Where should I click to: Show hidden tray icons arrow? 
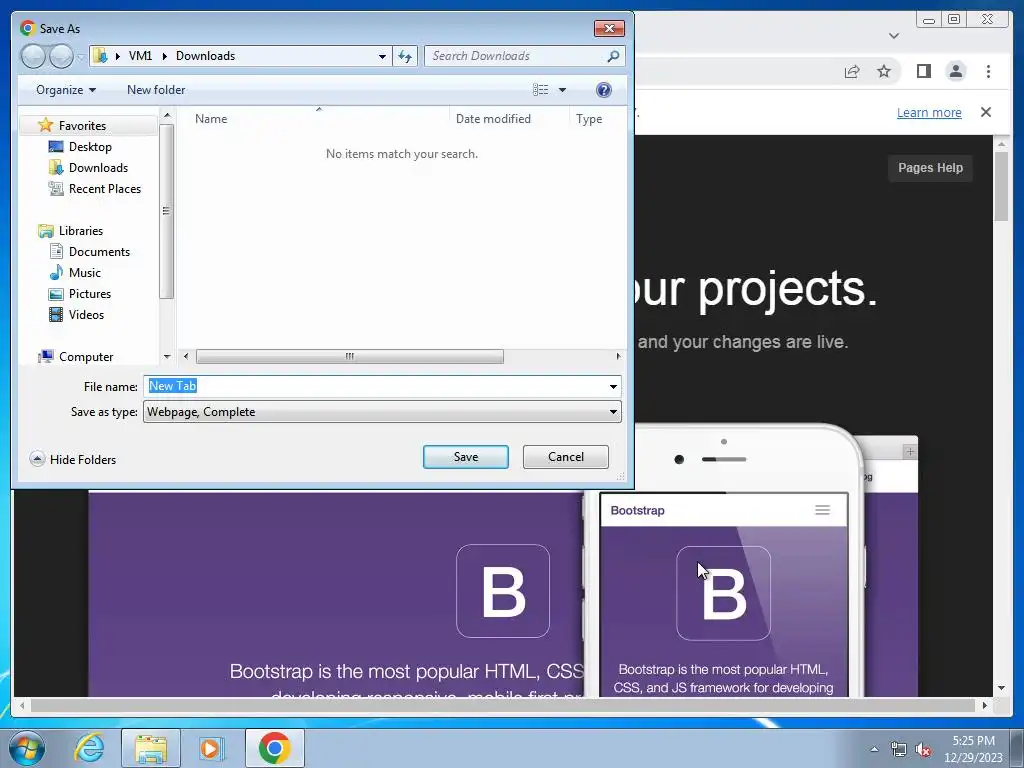[874, 749]
